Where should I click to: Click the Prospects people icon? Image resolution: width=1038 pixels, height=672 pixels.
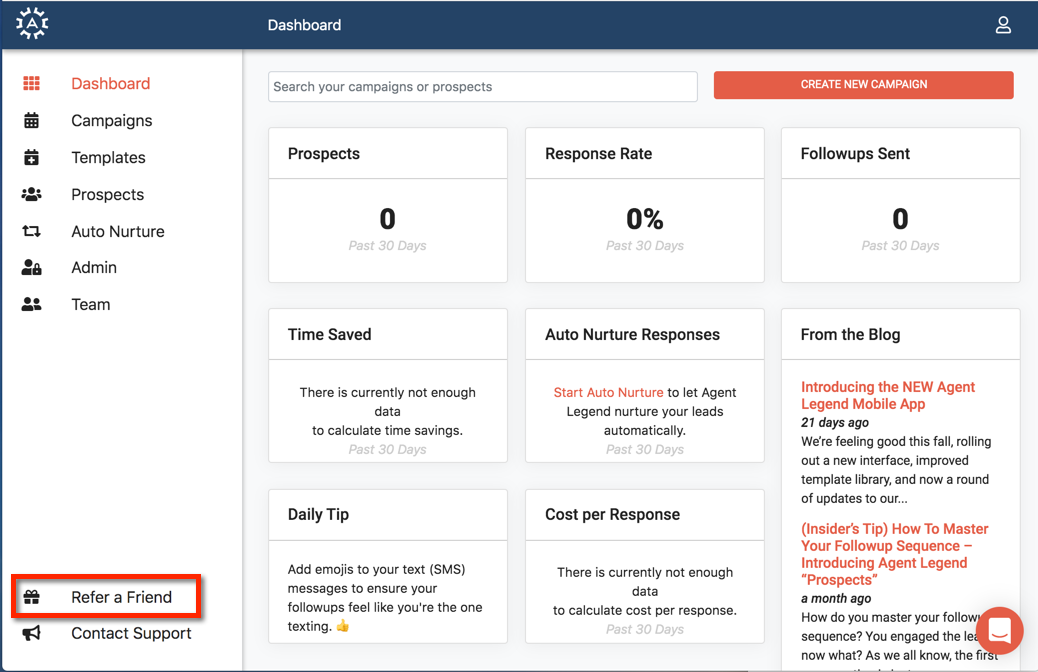(x=32, y=195)
